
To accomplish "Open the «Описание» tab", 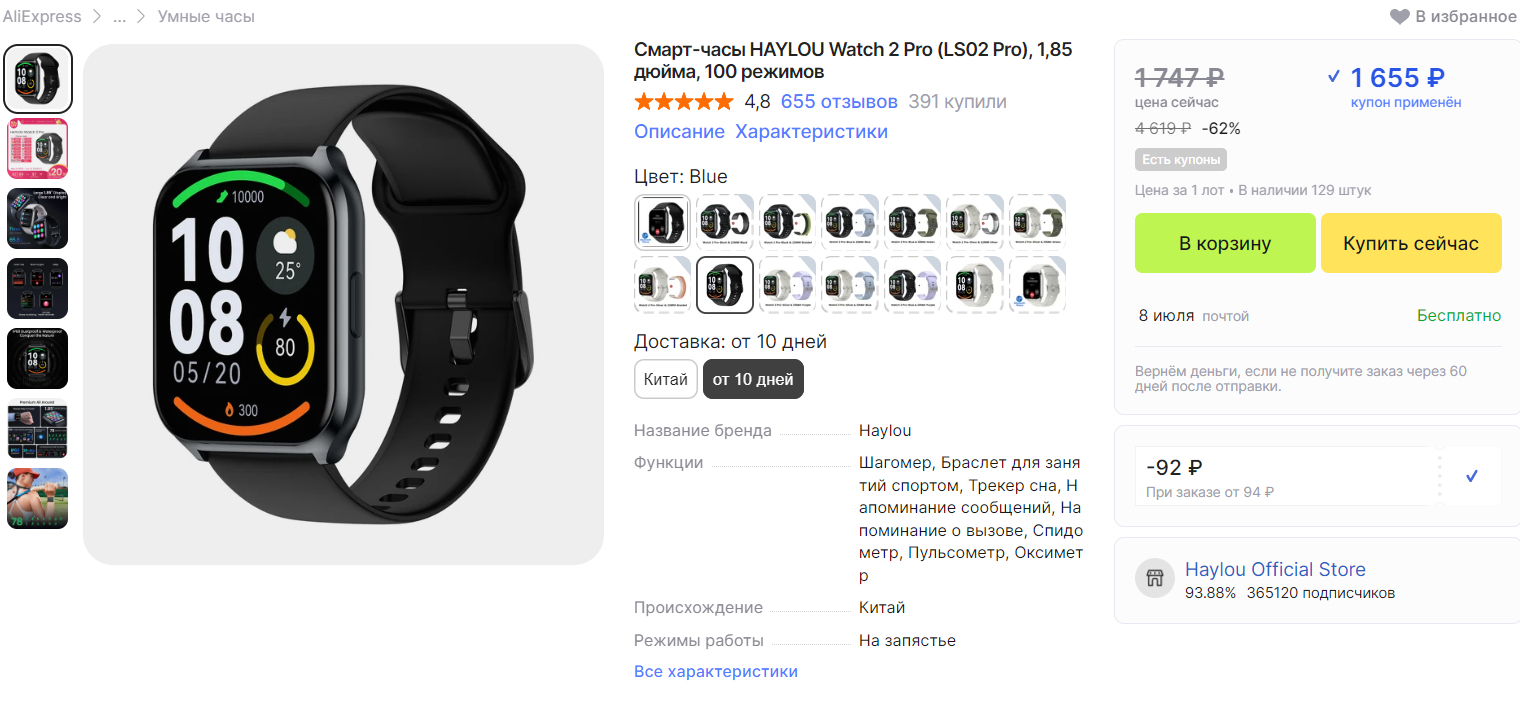I will [x=679, y=132].
